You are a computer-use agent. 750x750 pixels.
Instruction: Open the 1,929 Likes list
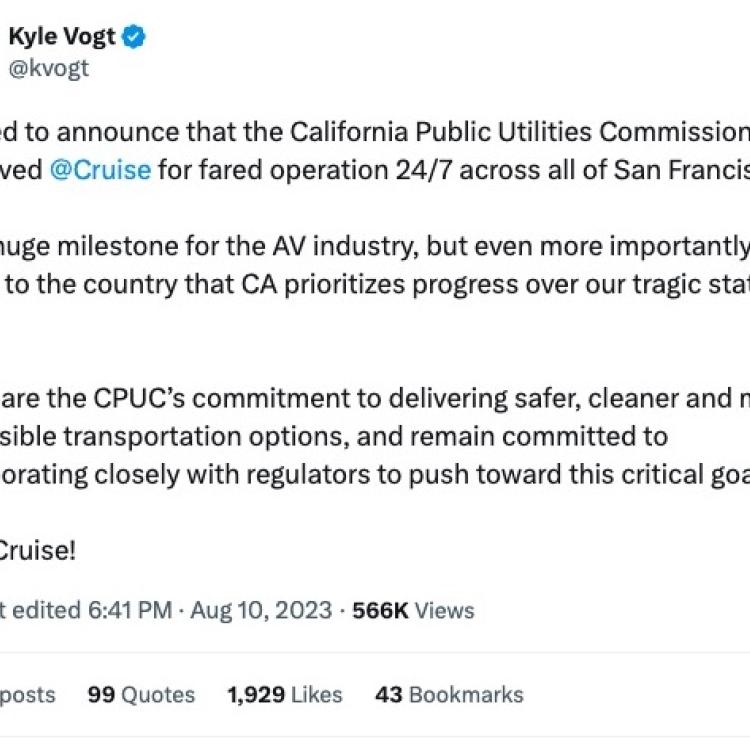pos(285,695)
